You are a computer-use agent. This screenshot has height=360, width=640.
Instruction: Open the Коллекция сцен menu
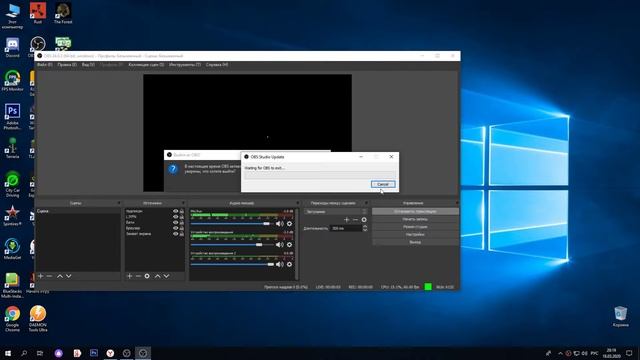pos(146,64)
